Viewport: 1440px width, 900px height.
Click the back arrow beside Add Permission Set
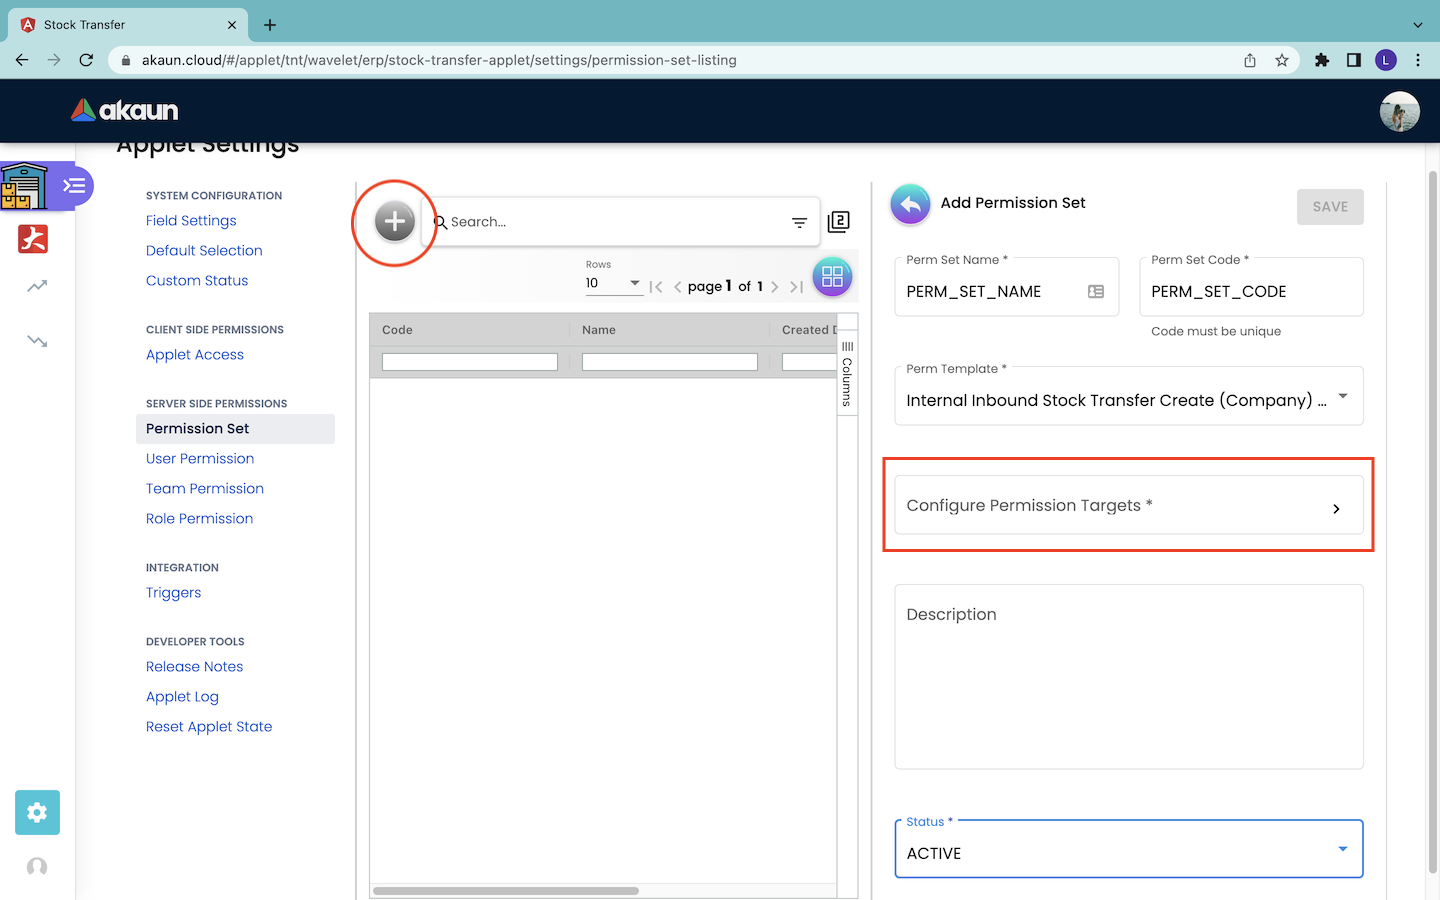pyautogui.click(x=910, y=204)
